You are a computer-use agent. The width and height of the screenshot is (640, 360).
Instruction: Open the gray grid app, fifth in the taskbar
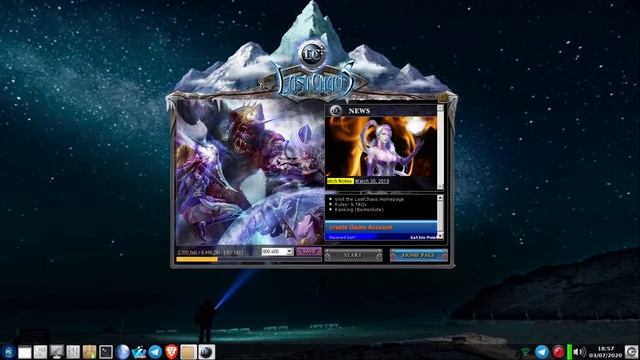pyautogui.click(x=73, y=352)
